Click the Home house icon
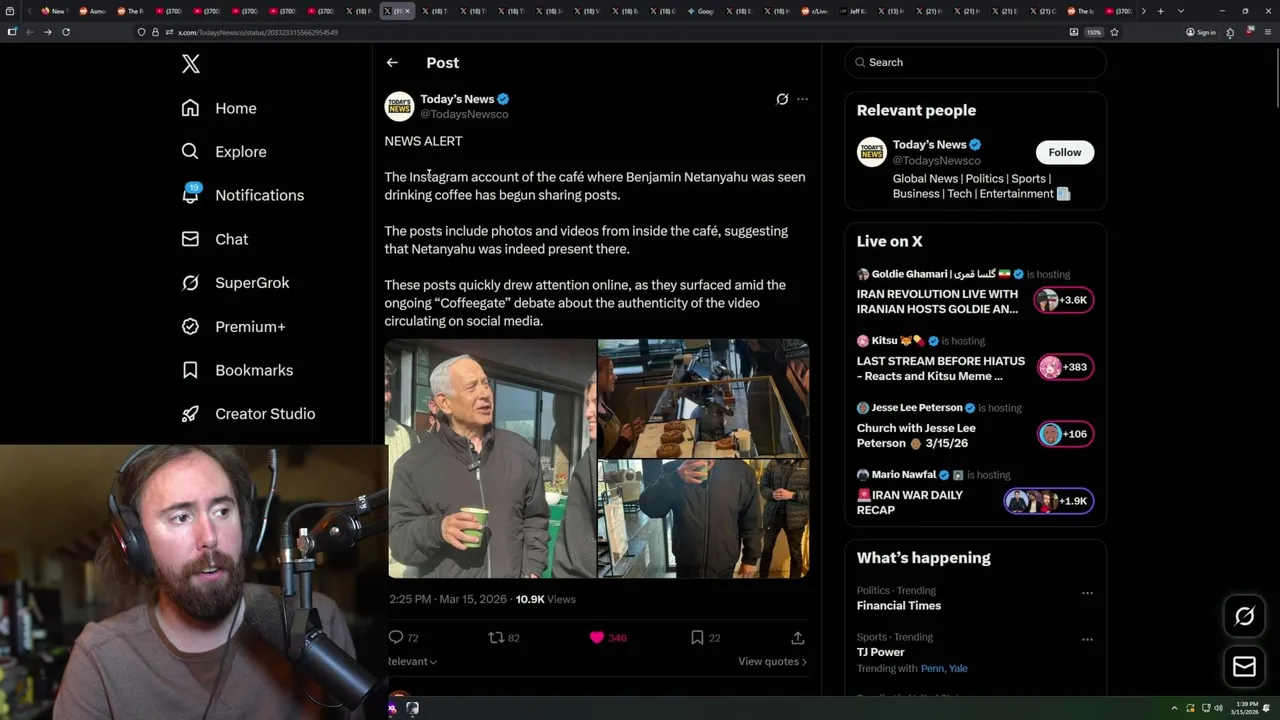1280x720 pixels. [190, 108]
